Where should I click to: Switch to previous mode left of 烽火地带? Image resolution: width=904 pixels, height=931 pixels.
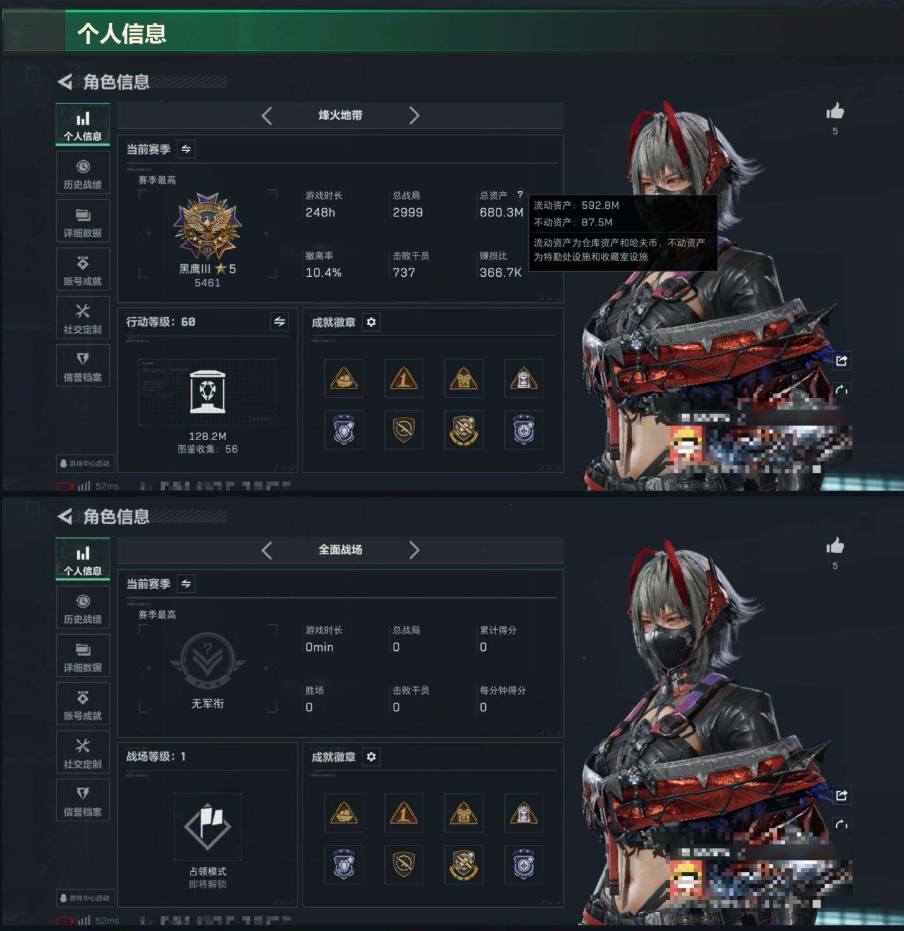point(267,115)
